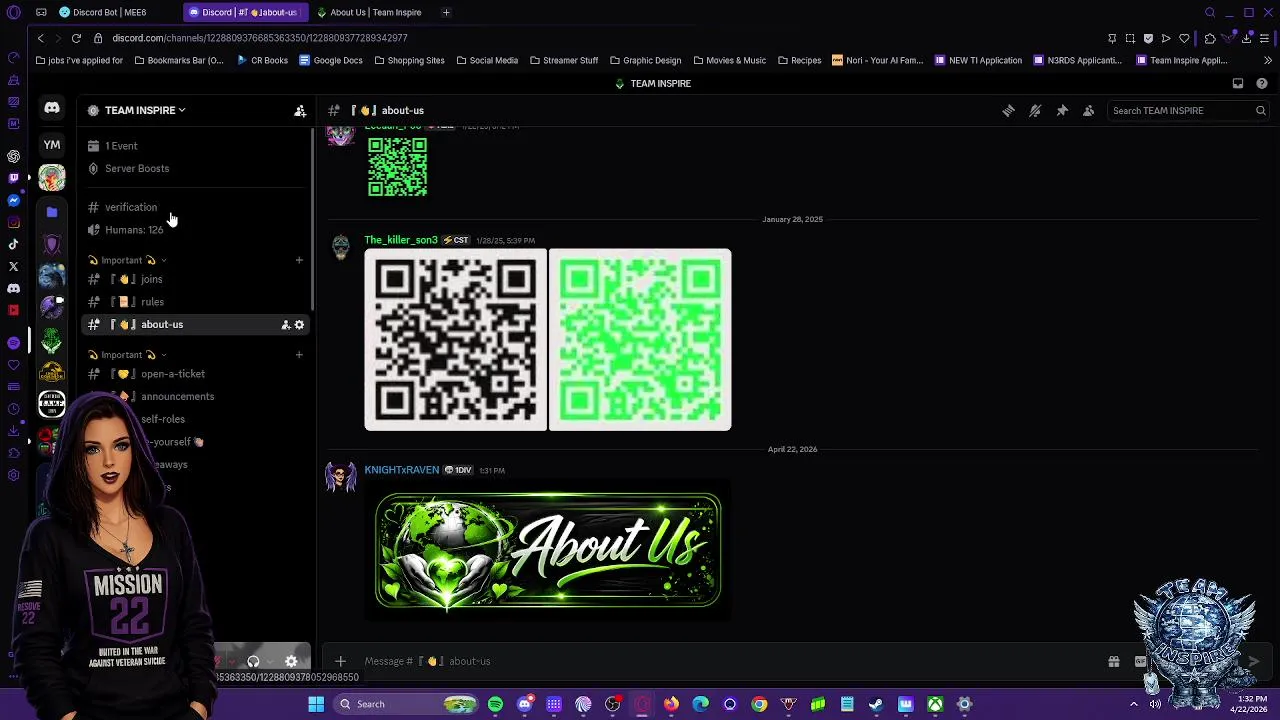The image size is (1280, 720).
Task: Go back in browser navigation
Action: (x=40, y=38)
